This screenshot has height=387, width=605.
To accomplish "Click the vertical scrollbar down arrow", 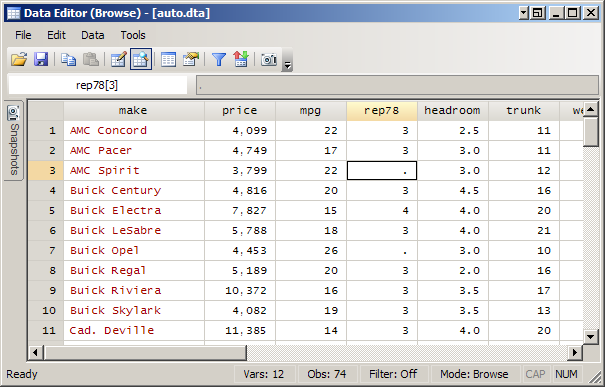I will [590, 336].
